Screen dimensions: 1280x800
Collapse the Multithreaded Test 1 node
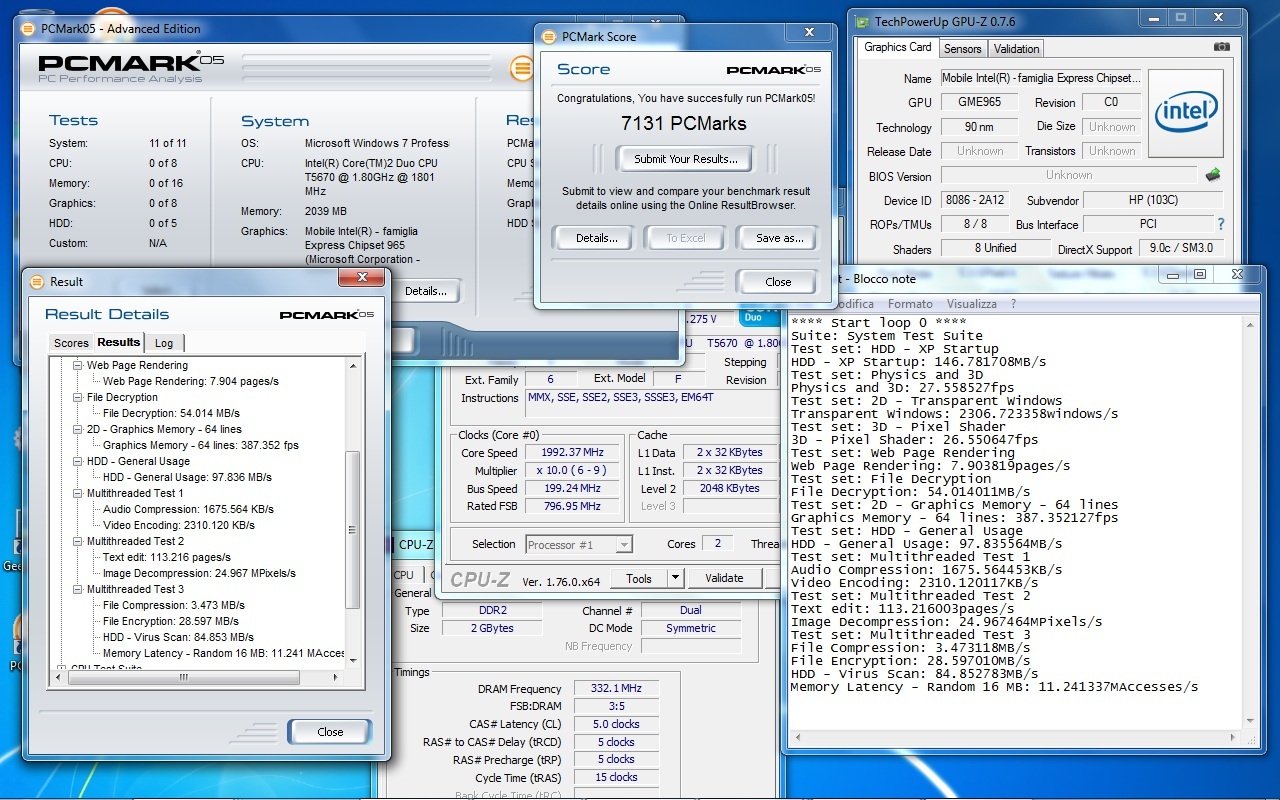click(79, 494)
